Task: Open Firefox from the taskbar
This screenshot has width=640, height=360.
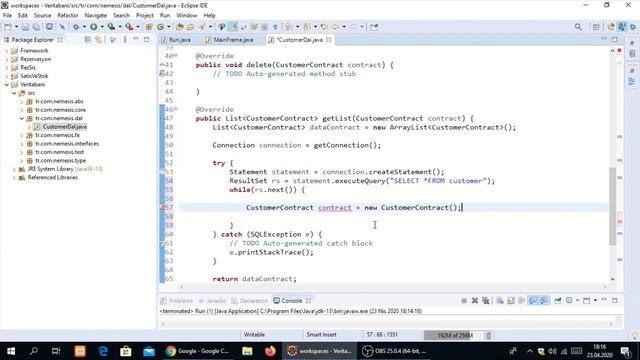Action: (270, 351)
